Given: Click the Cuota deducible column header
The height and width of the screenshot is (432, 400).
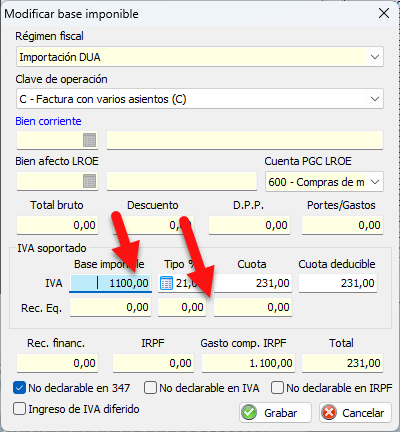Looking at the screenshot, I should click(337, 264).
